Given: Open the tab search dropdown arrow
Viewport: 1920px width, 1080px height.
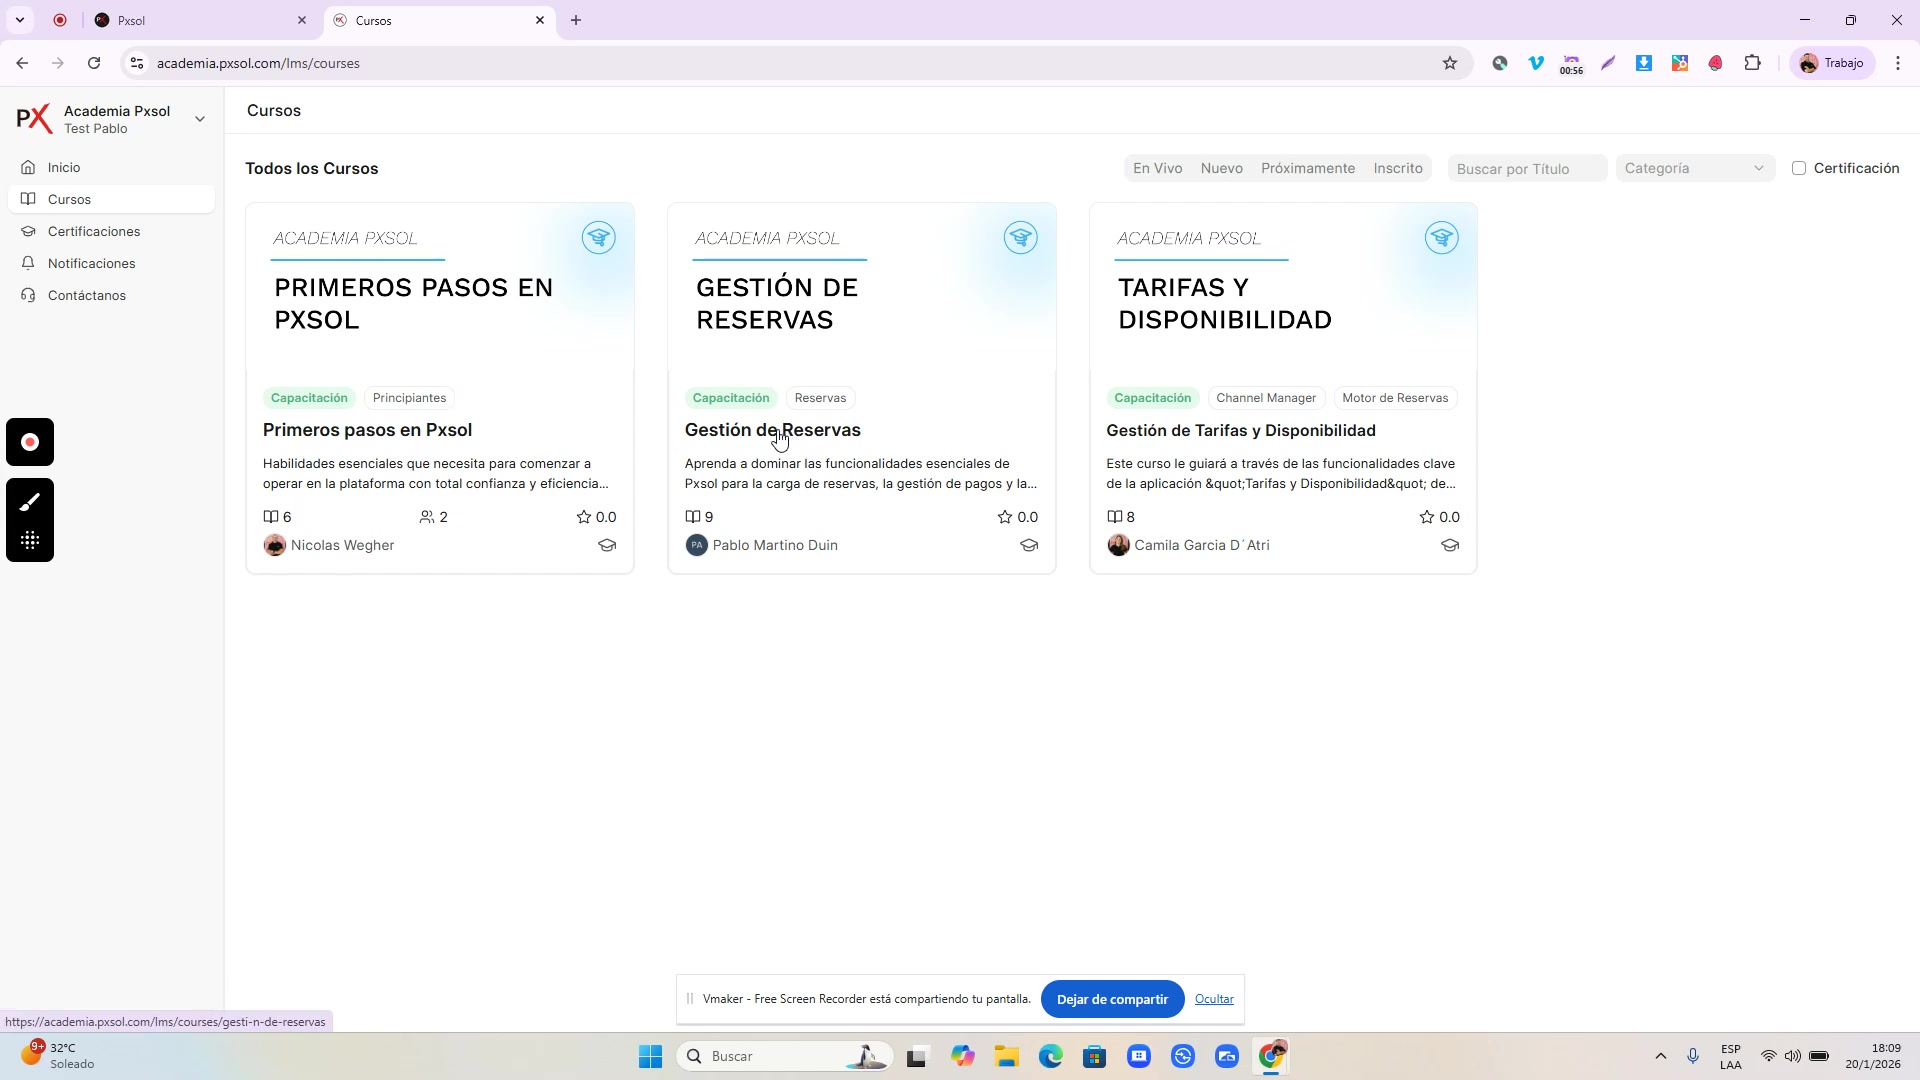Looking at the screenshot, I should (19, 20).
